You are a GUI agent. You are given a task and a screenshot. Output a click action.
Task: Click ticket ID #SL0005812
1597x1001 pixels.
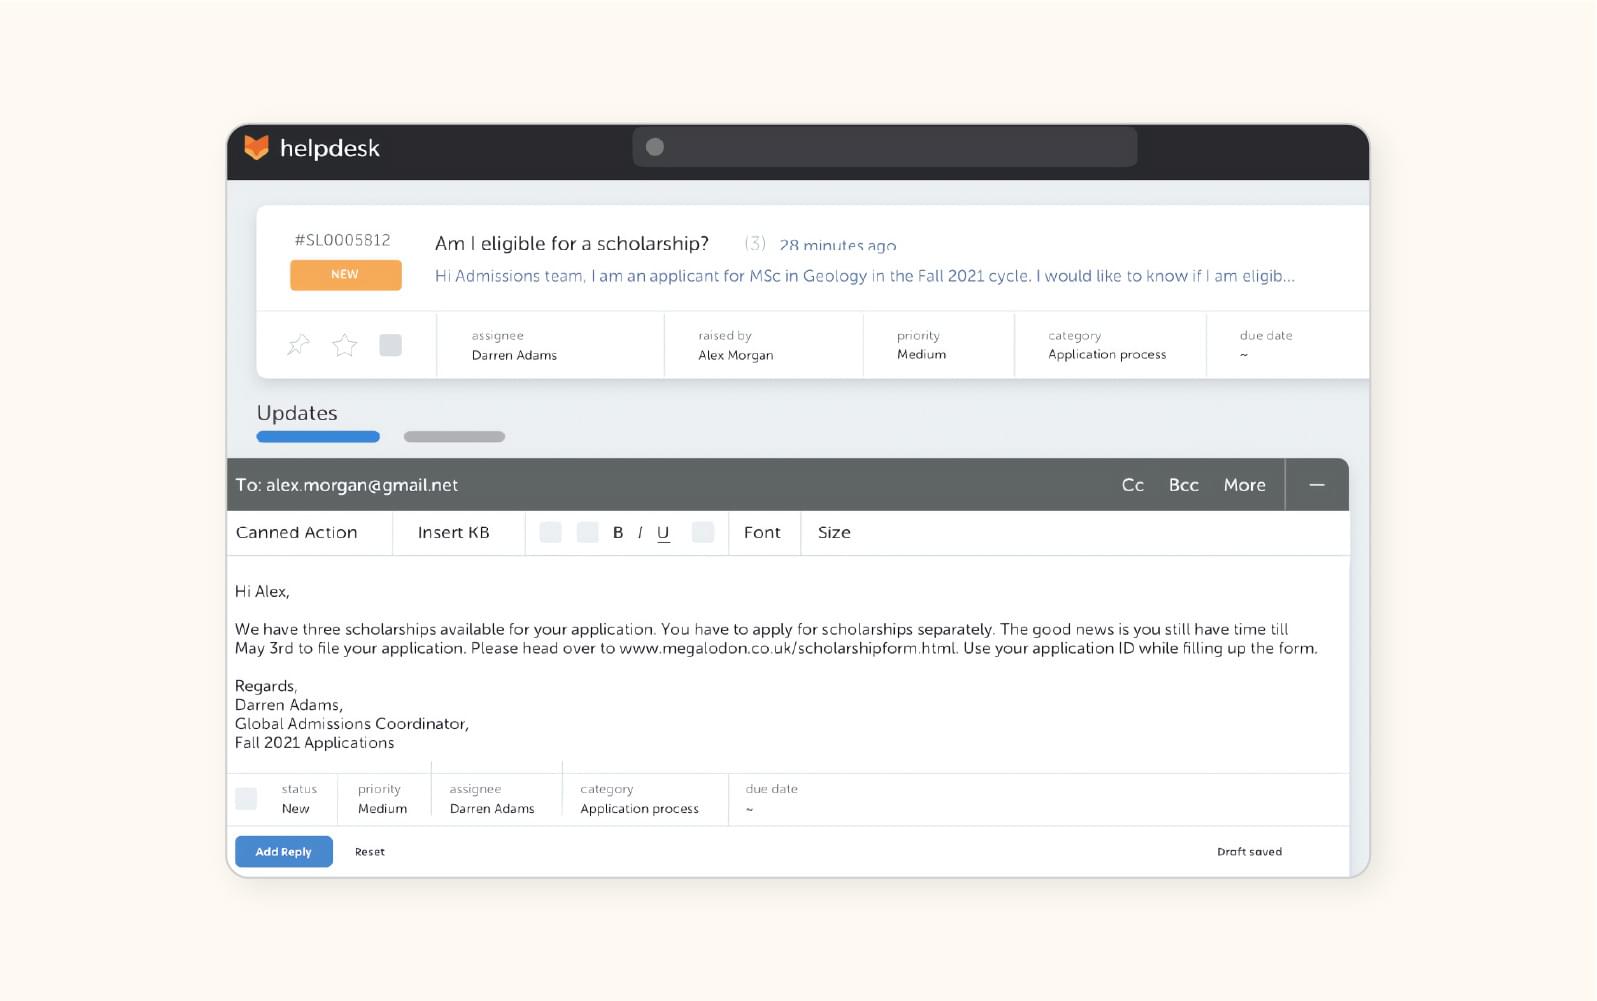tap(343, 240)
